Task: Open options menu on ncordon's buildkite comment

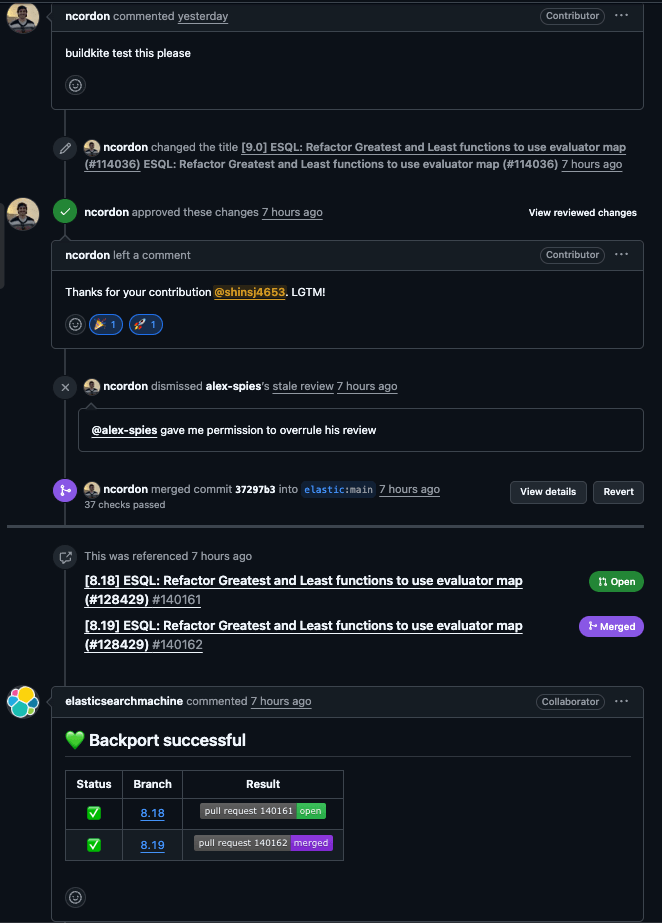Action: coord(622,16)
